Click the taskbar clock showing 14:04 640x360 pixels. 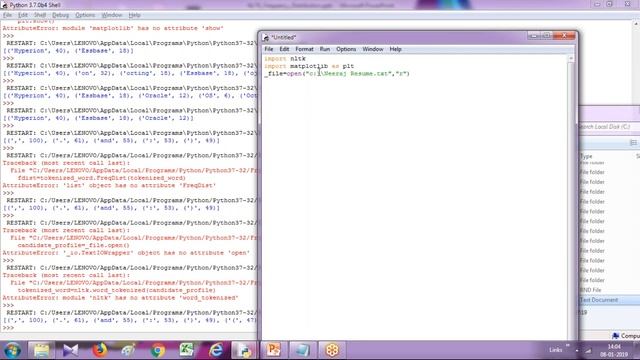(x=614, y=350)
